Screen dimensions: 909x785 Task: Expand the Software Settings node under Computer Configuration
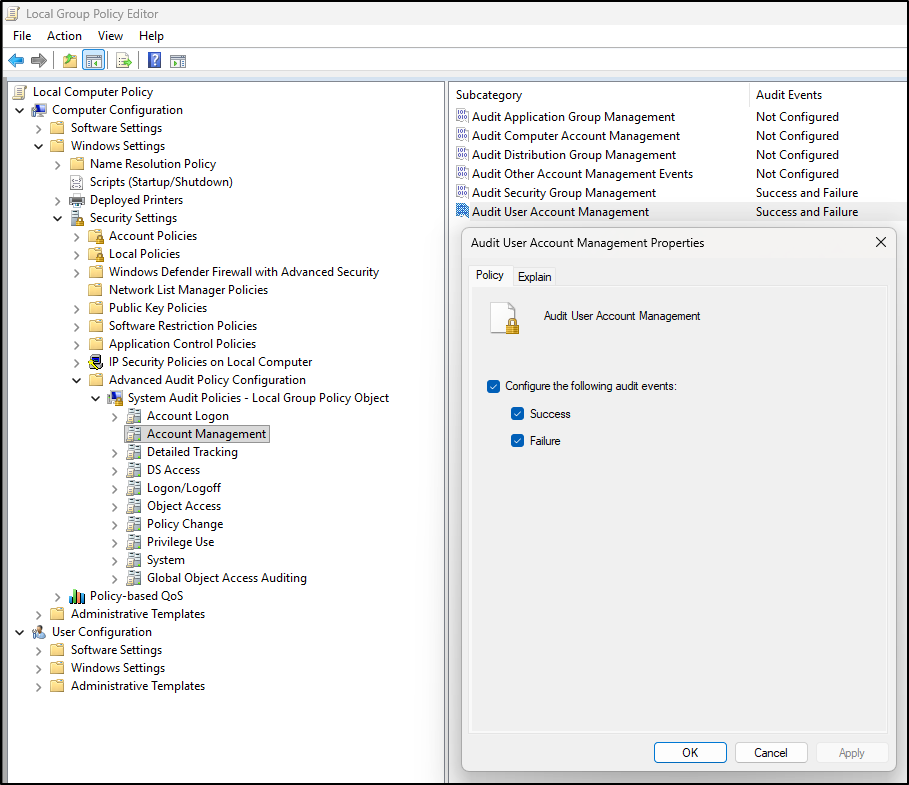coord(38,129)
